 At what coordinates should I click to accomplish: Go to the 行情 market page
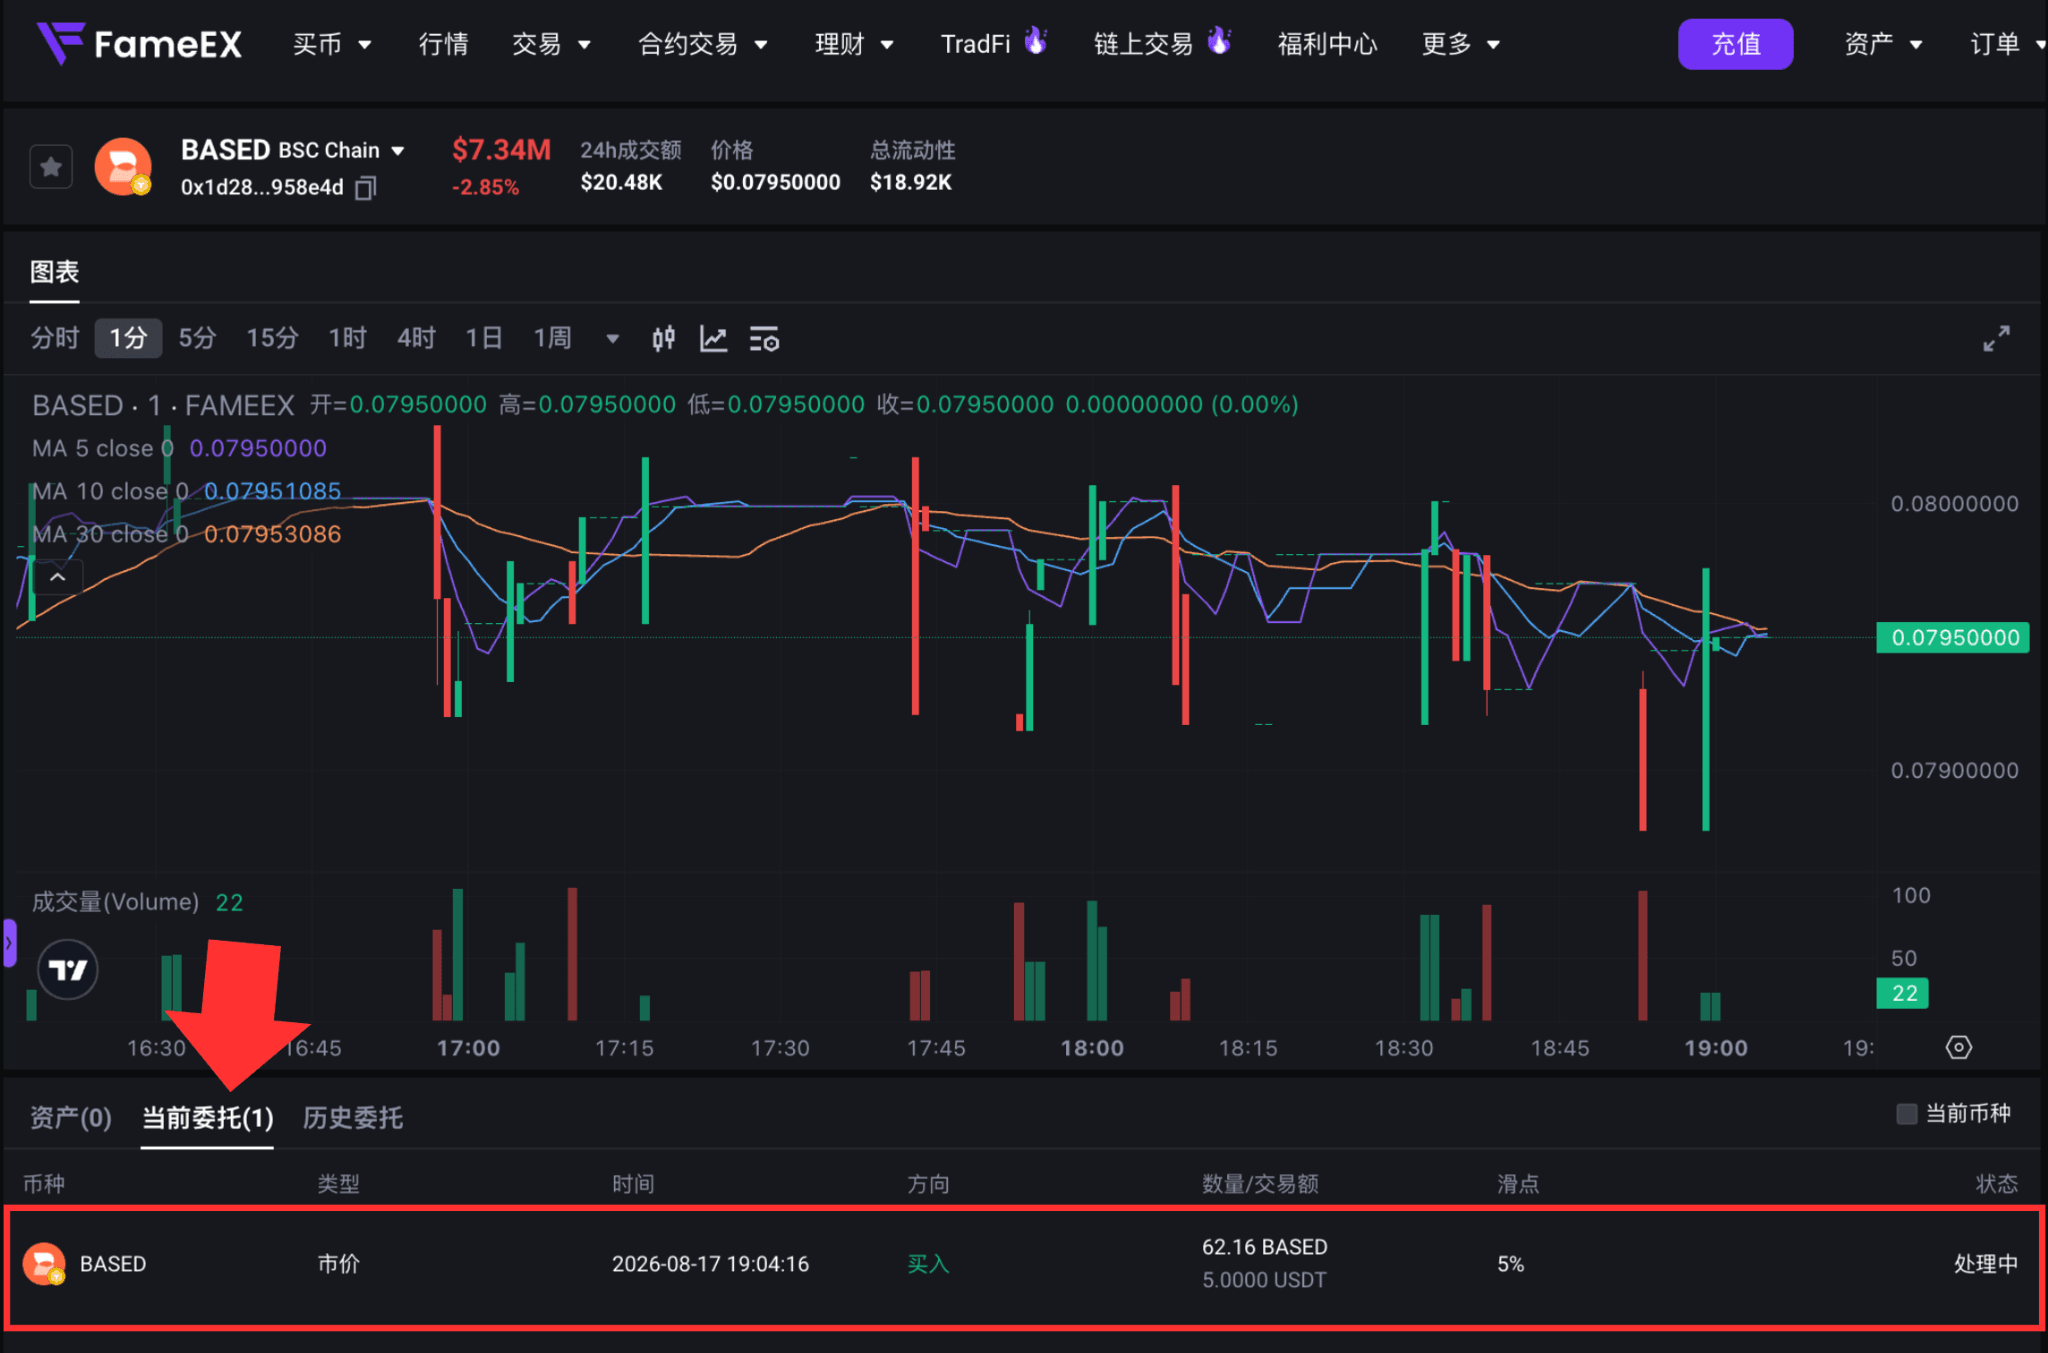(443, 44)
